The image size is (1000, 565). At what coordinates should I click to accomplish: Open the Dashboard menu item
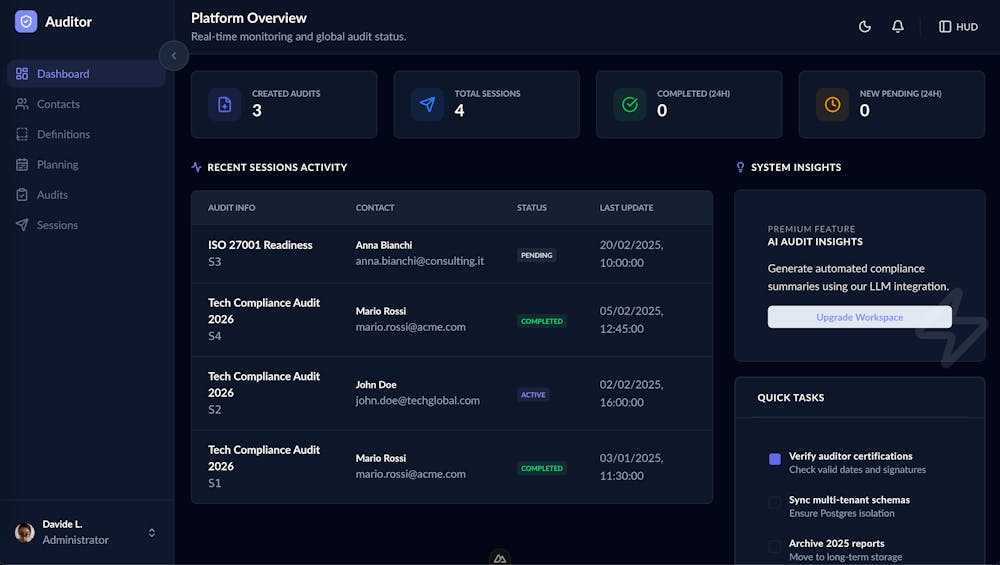[86, 74]
